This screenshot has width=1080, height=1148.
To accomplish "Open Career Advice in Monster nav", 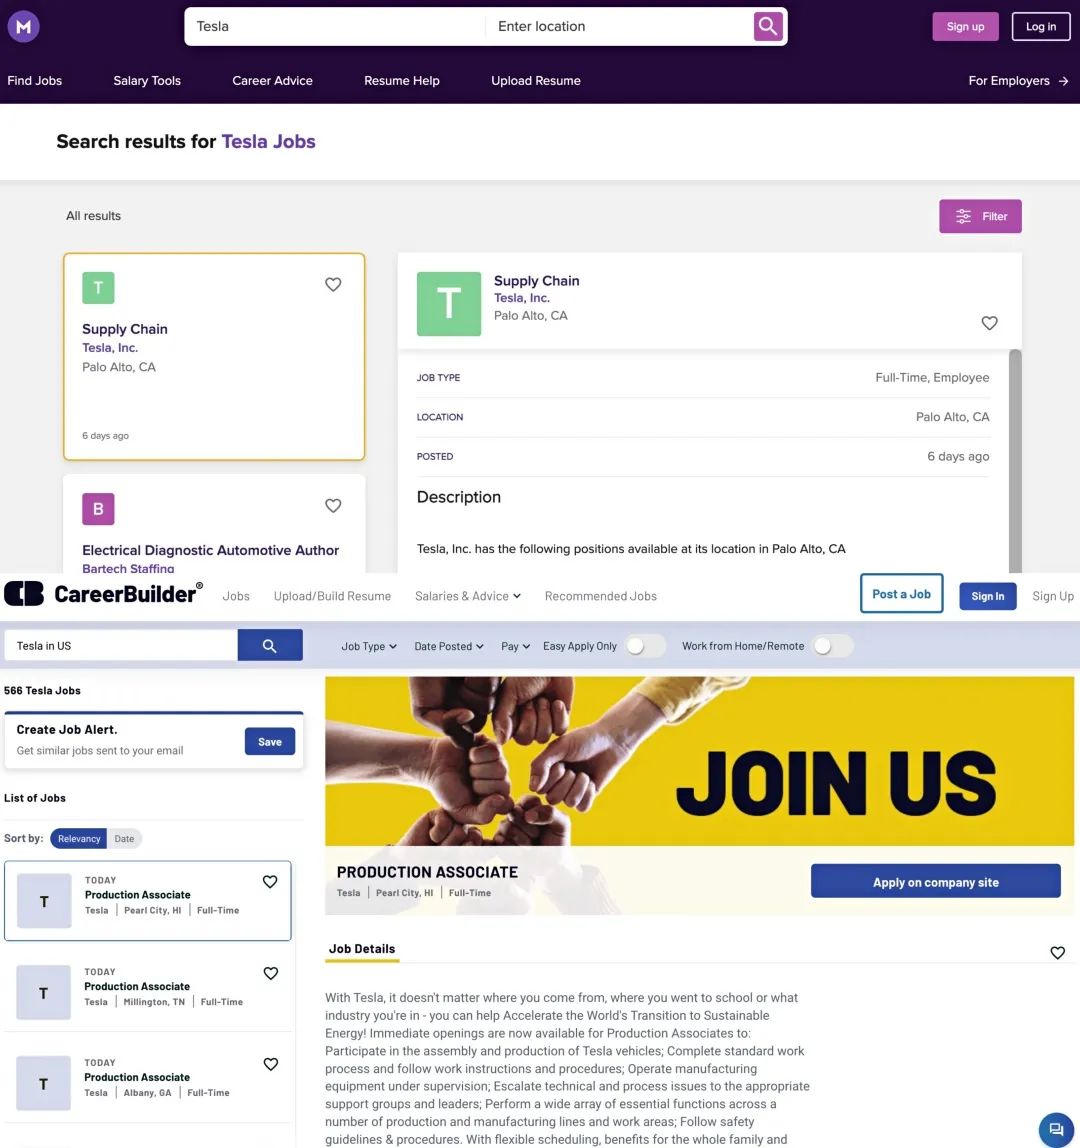I will pos(272,81).
